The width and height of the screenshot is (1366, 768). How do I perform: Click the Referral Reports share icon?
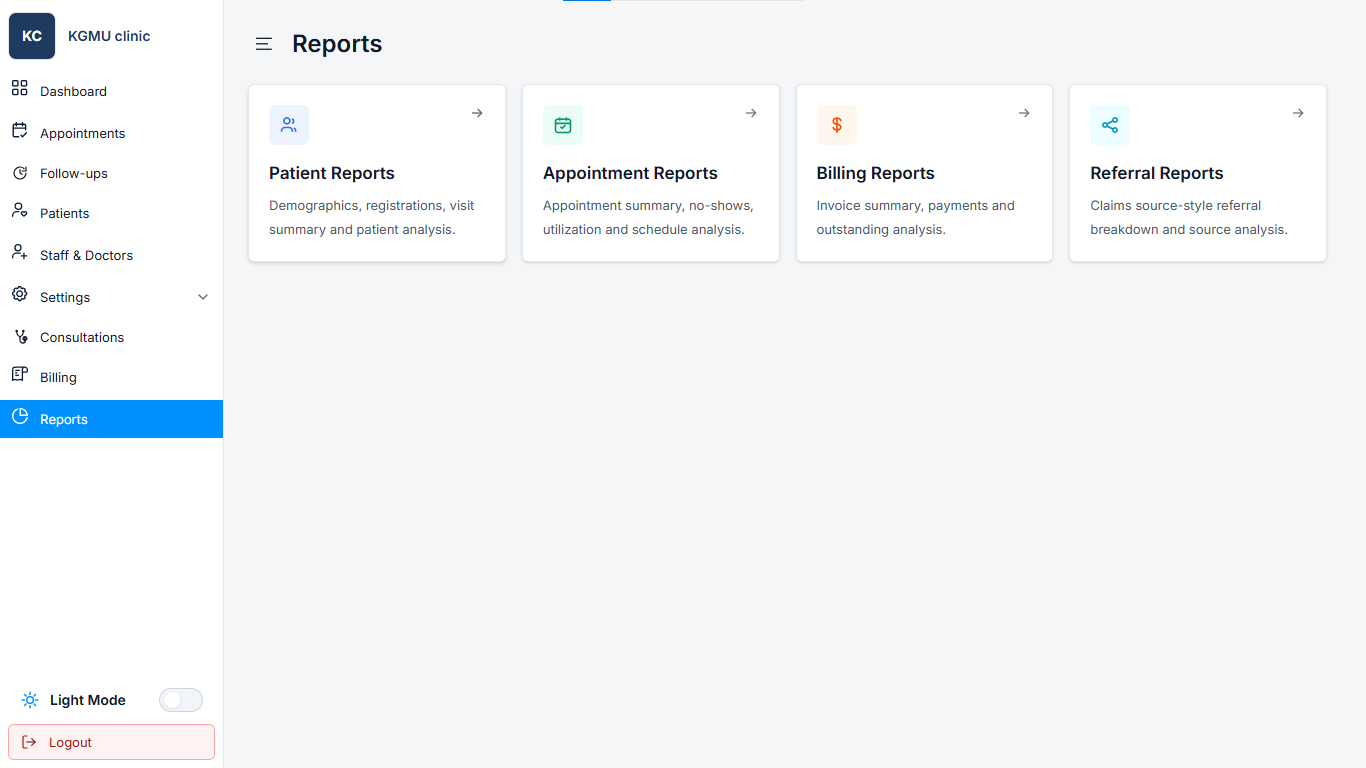pyautogui.click(x=1110, y=125)
